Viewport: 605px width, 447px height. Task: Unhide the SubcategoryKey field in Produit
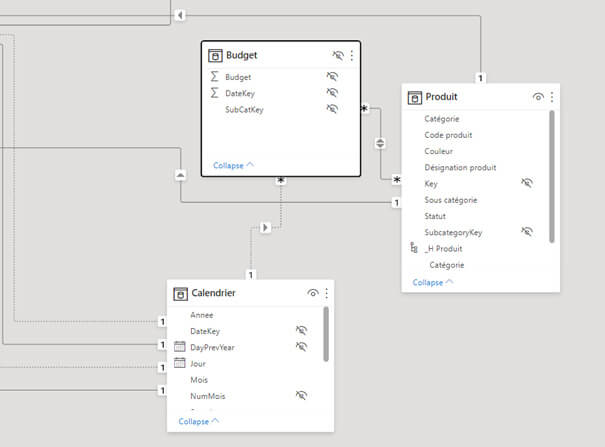click(x=527, y=231)
